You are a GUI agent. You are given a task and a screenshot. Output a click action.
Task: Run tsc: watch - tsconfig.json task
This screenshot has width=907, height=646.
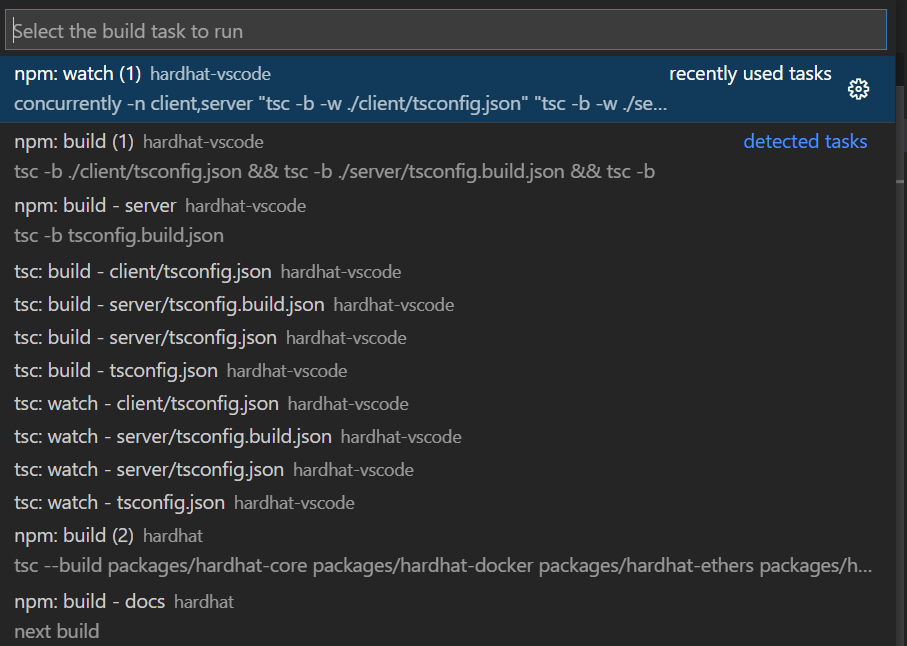click(447, 502)
